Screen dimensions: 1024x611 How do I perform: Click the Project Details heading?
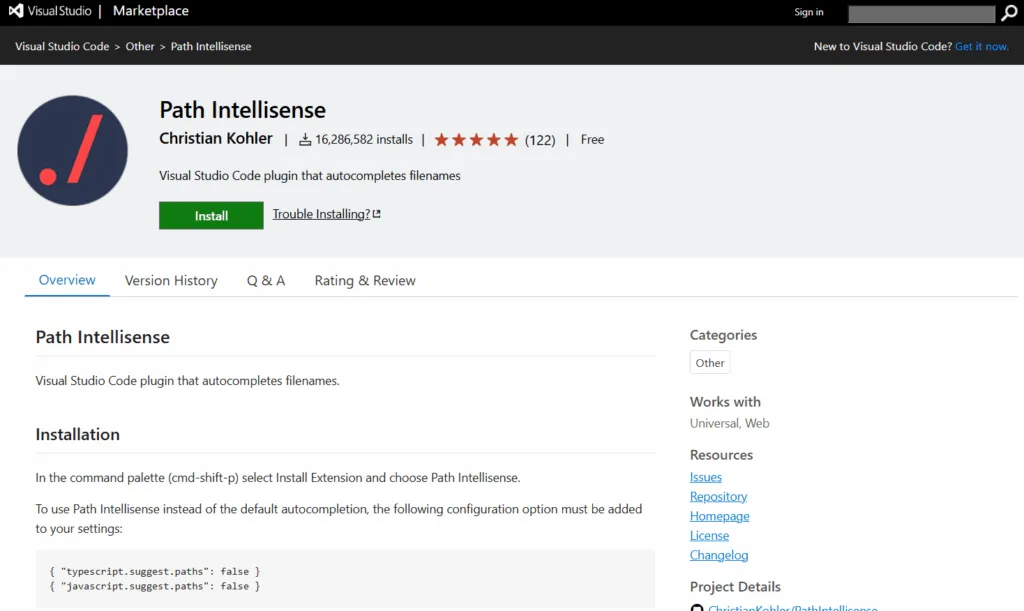[x=735, y=587]
